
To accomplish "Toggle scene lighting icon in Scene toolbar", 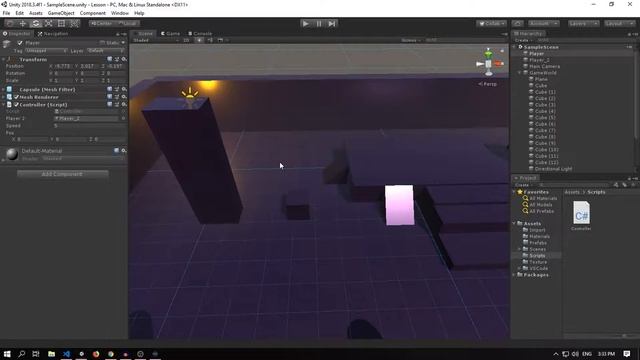I will pos(199,40).
